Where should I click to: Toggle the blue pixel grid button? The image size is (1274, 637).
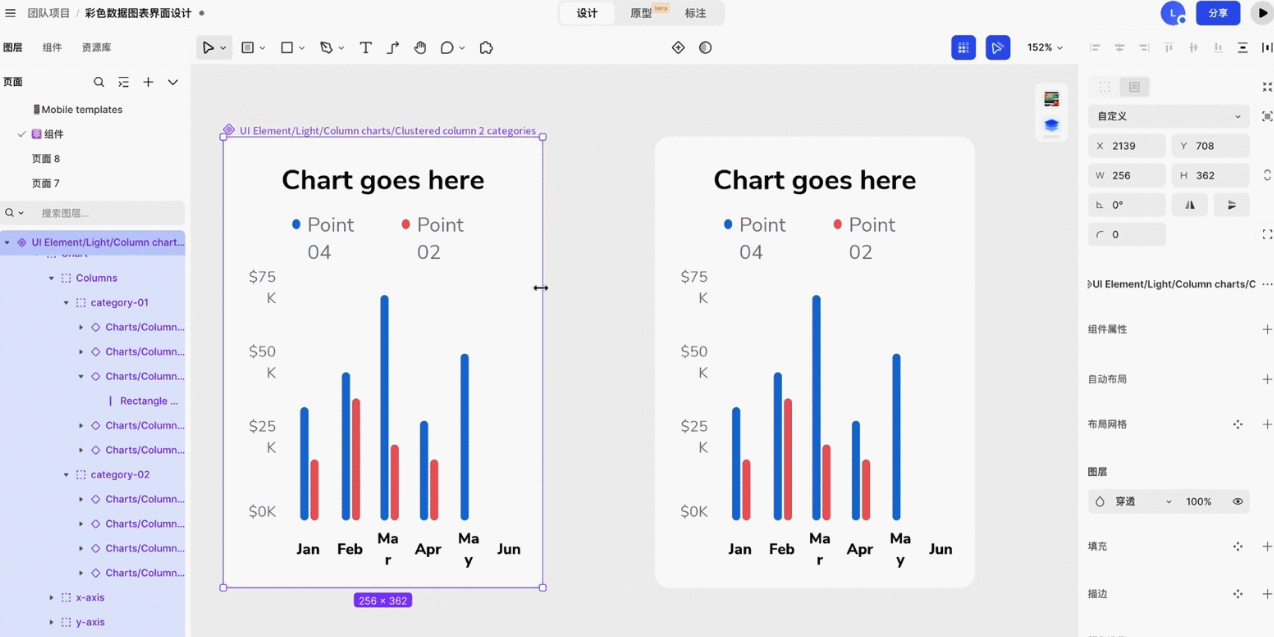click(963, 48)
